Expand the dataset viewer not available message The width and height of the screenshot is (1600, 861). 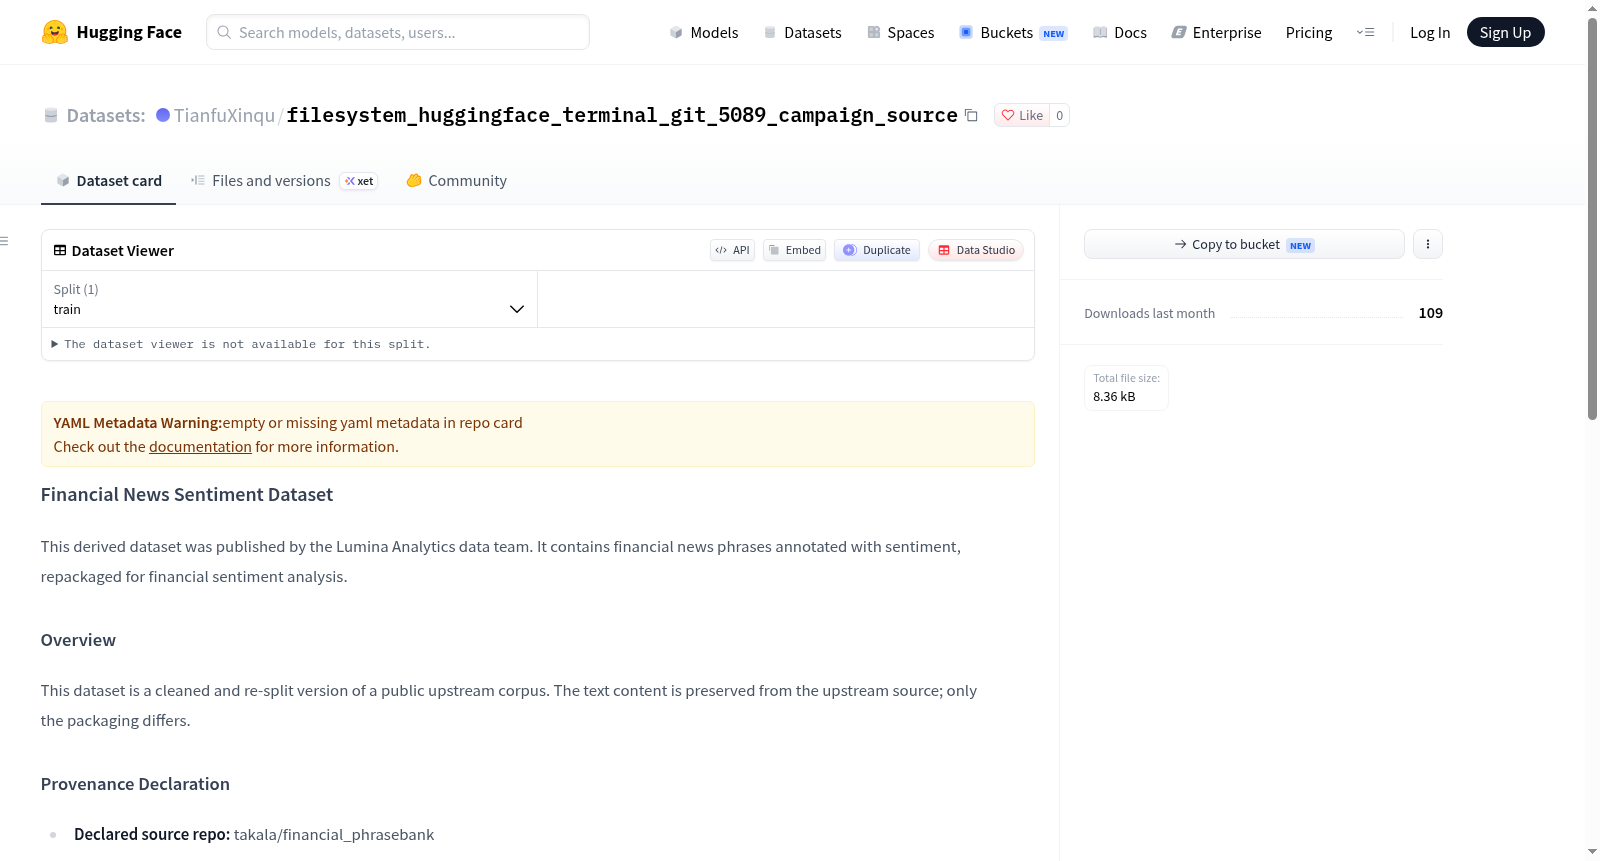(x=241, y=344)
